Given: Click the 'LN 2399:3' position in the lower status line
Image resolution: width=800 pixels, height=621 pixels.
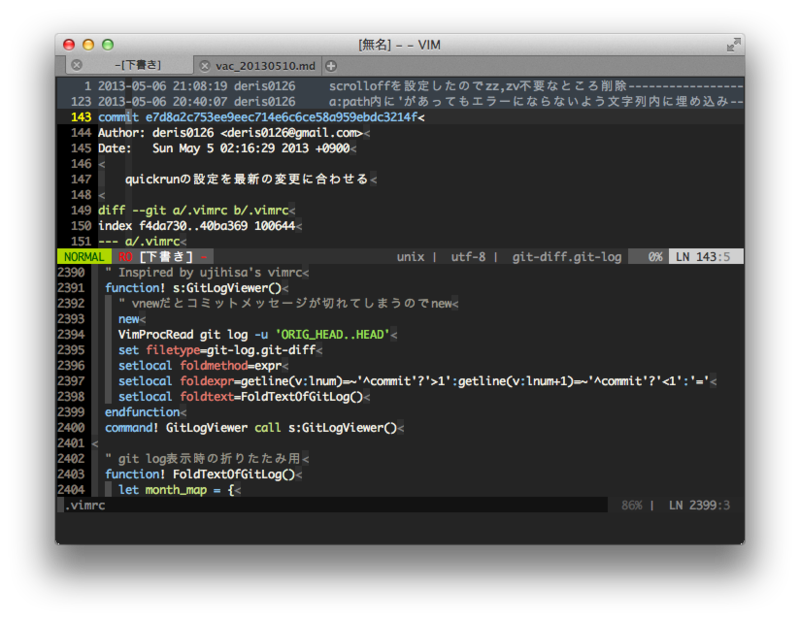Looking at the screenshot, I should click(x=699, y=505).
